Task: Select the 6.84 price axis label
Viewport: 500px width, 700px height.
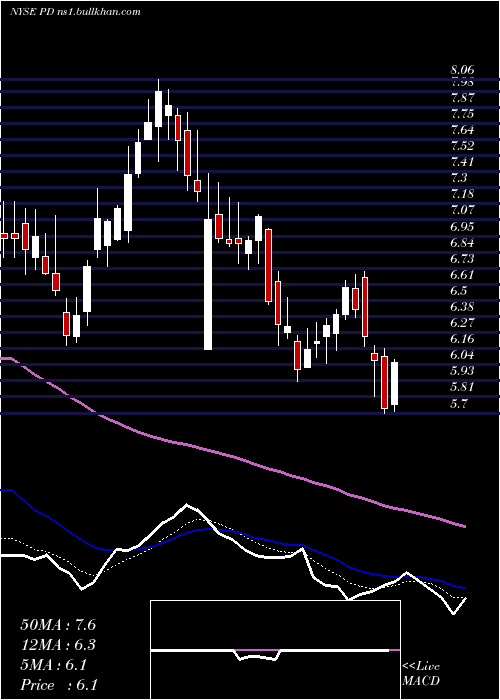Action: pyautogui.click(x=462, y=242)
